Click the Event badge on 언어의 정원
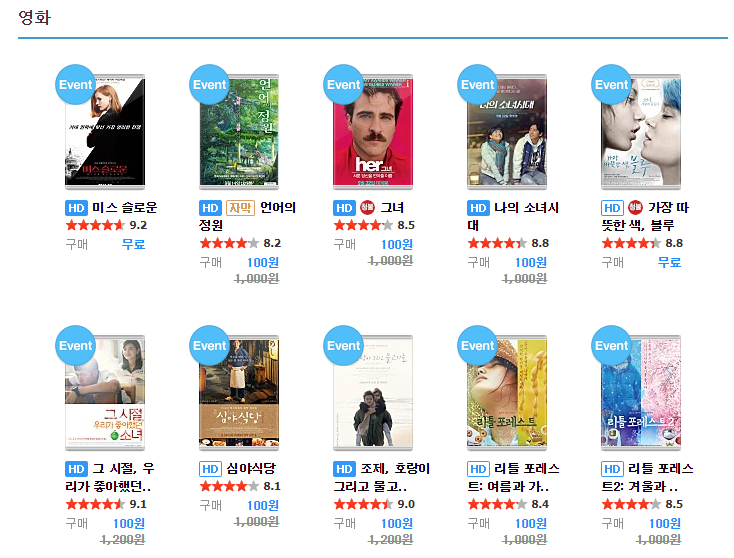734x558 pixels. pos(209,85)
